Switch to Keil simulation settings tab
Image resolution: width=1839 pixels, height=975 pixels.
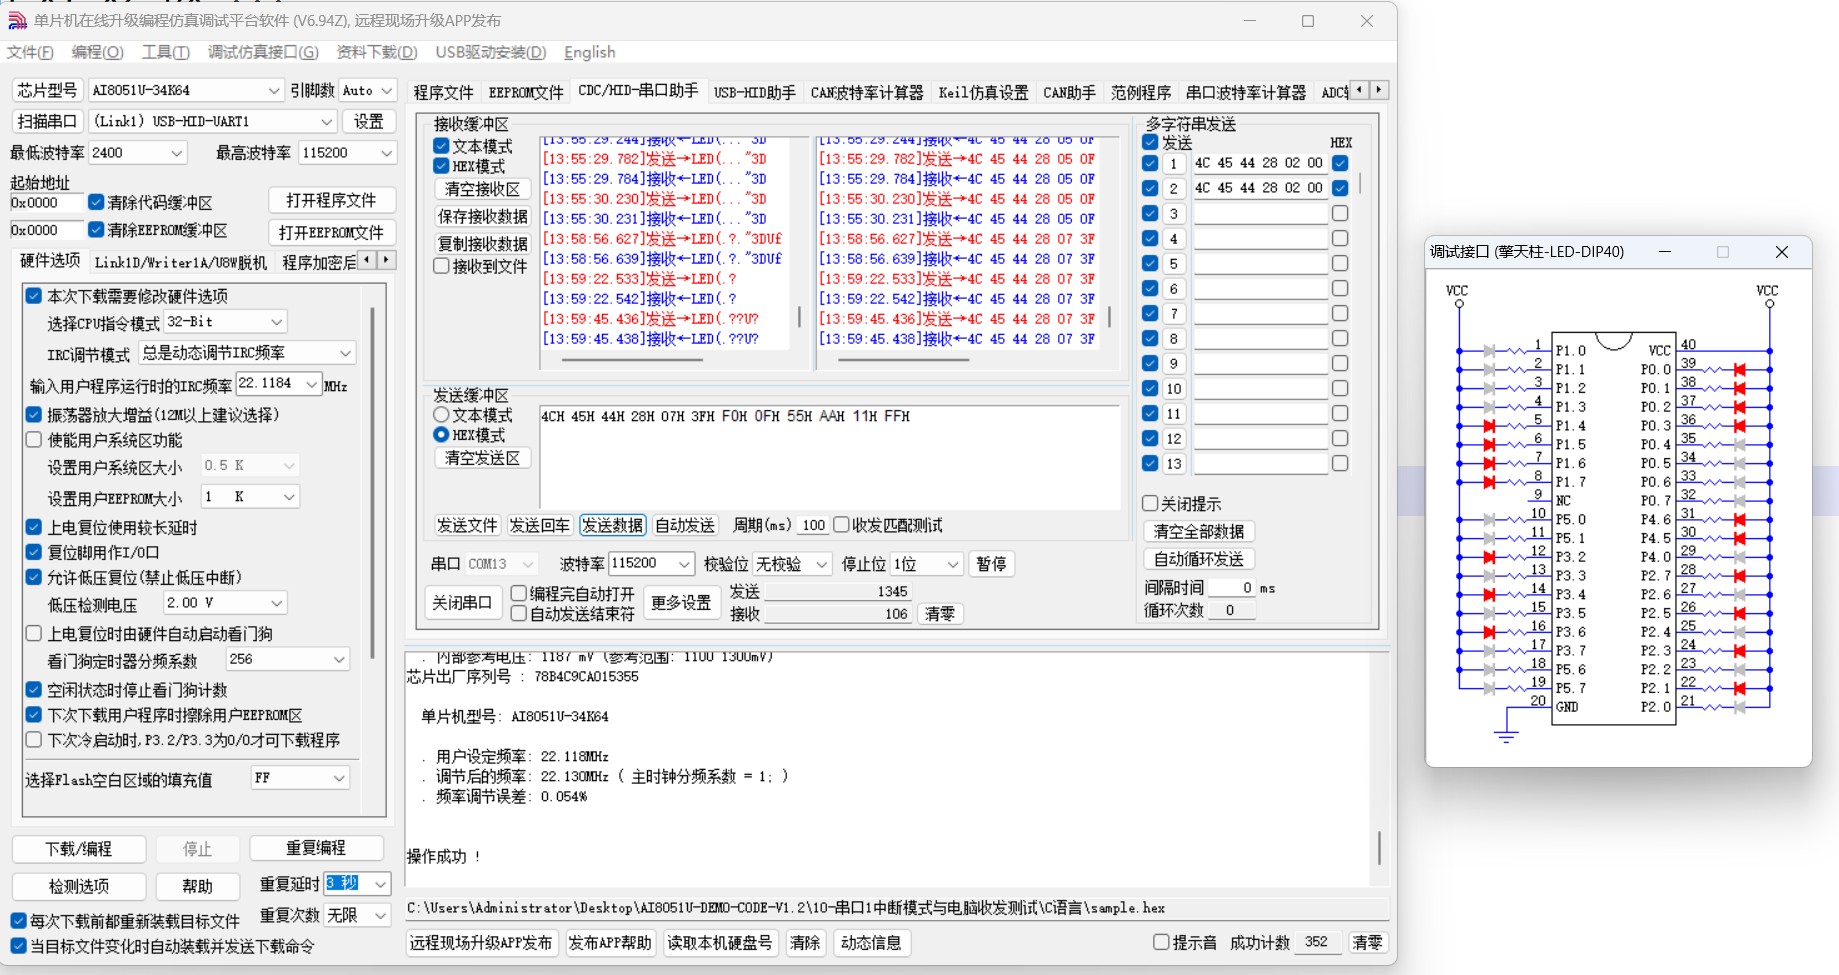pos(983,92)
